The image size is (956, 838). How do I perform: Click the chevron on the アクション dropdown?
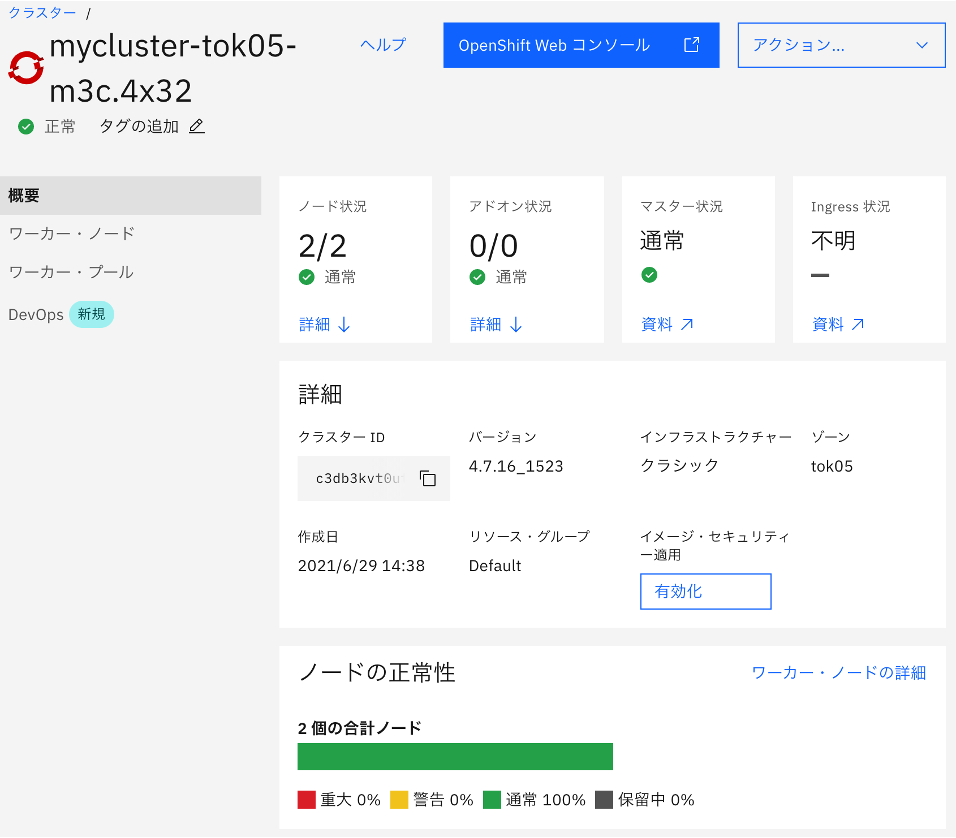click(x=922, y=45)
